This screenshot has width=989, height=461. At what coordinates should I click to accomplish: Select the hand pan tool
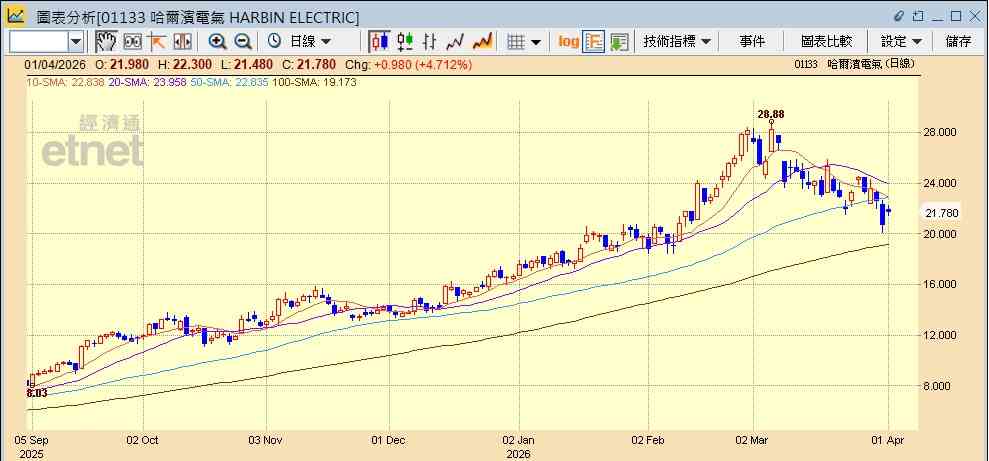106,42
